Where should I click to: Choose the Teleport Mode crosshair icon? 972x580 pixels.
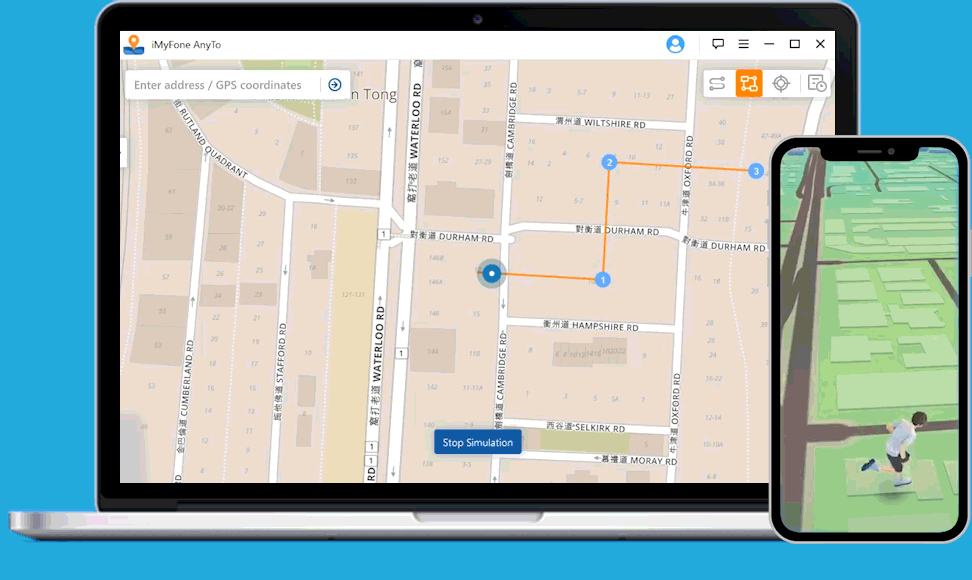781,83
